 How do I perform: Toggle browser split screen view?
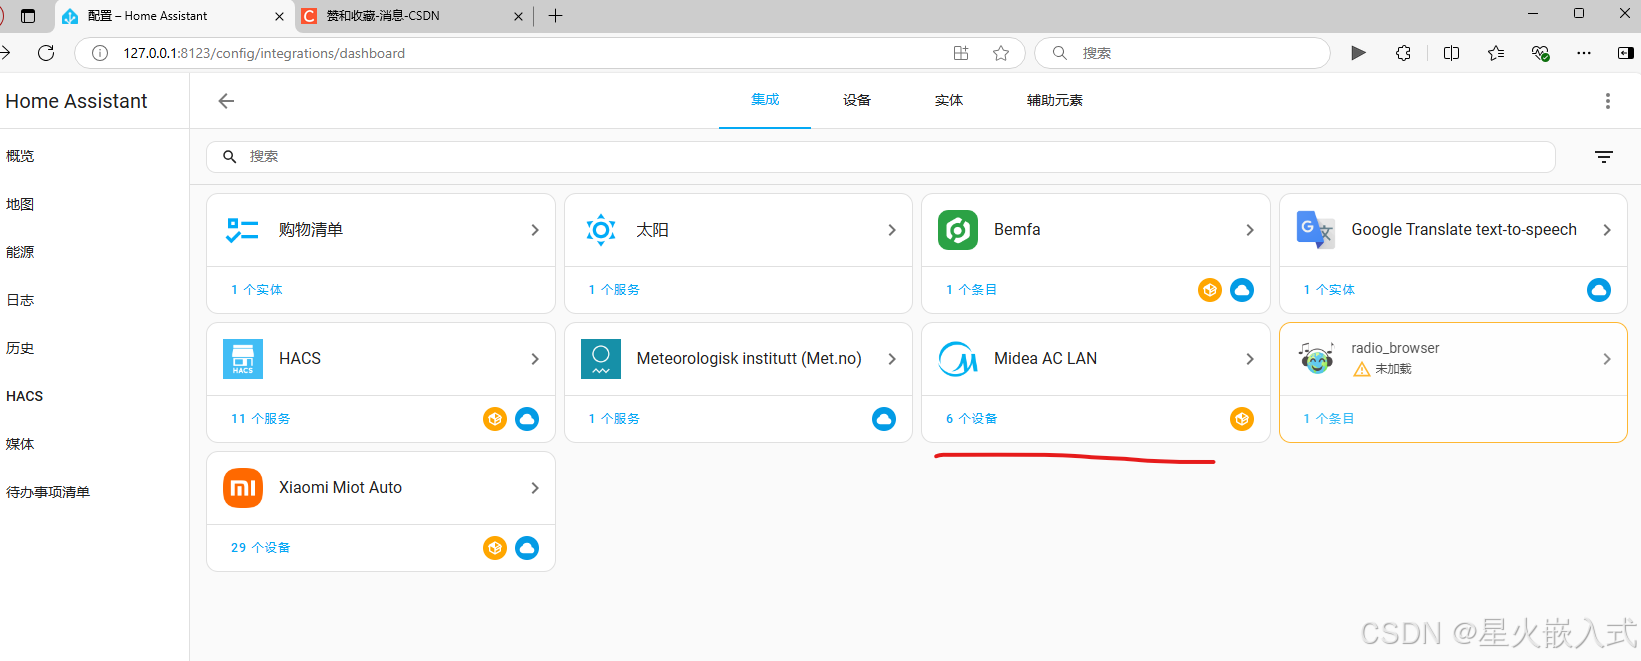1452,53
